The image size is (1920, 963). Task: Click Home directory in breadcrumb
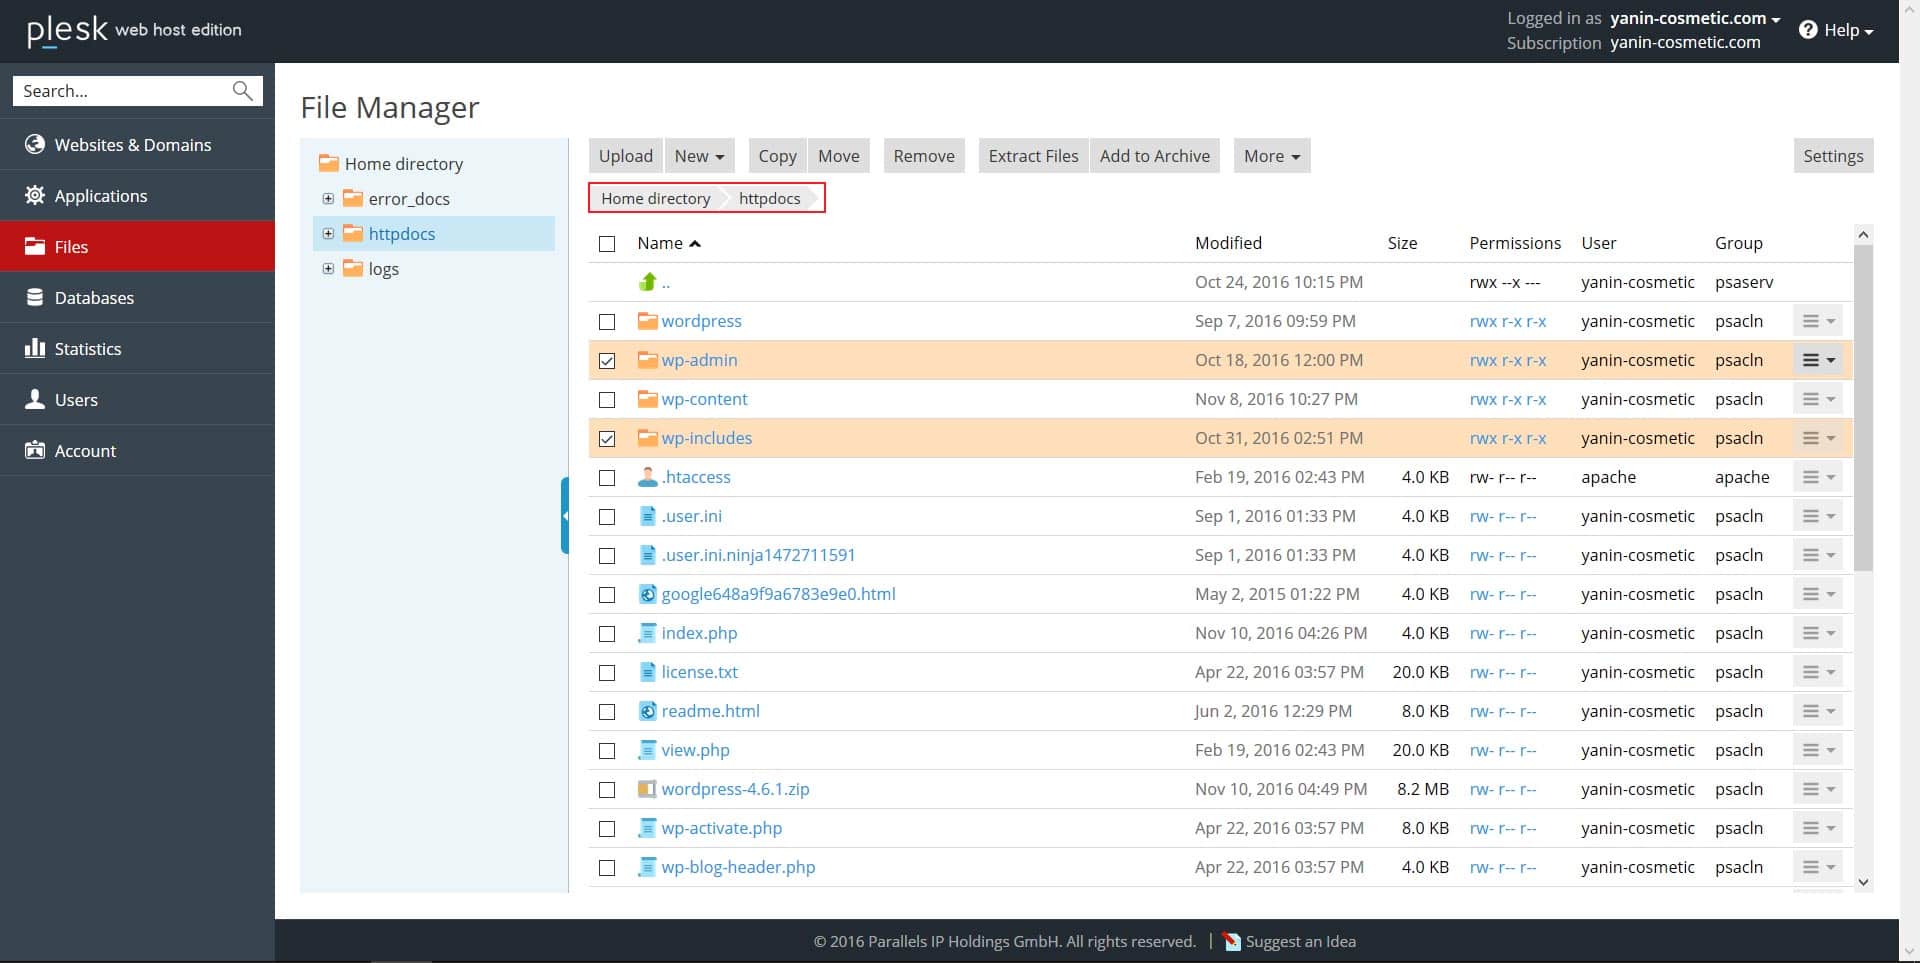(x=656, y=198)
